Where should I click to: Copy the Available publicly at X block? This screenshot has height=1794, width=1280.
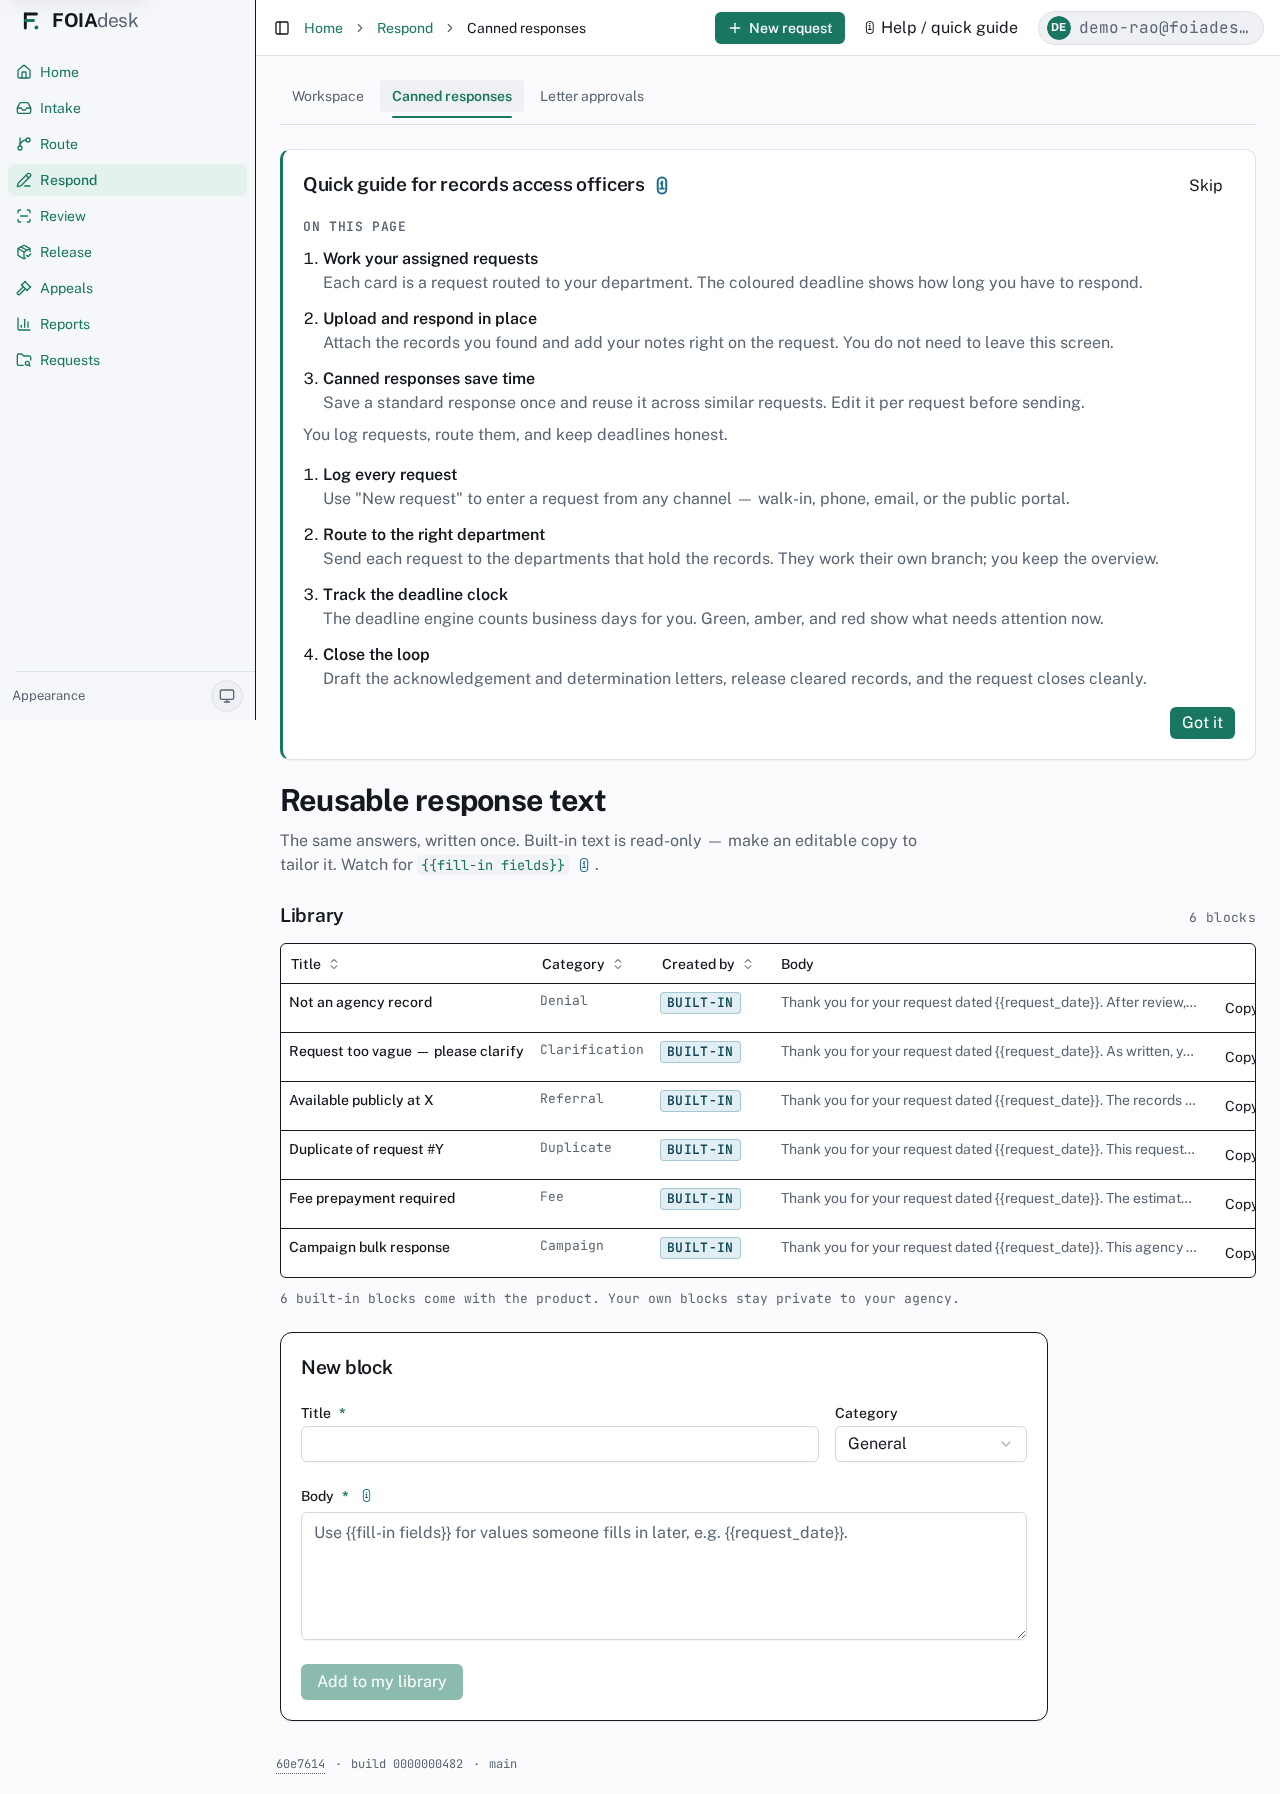(1240, 1106)
